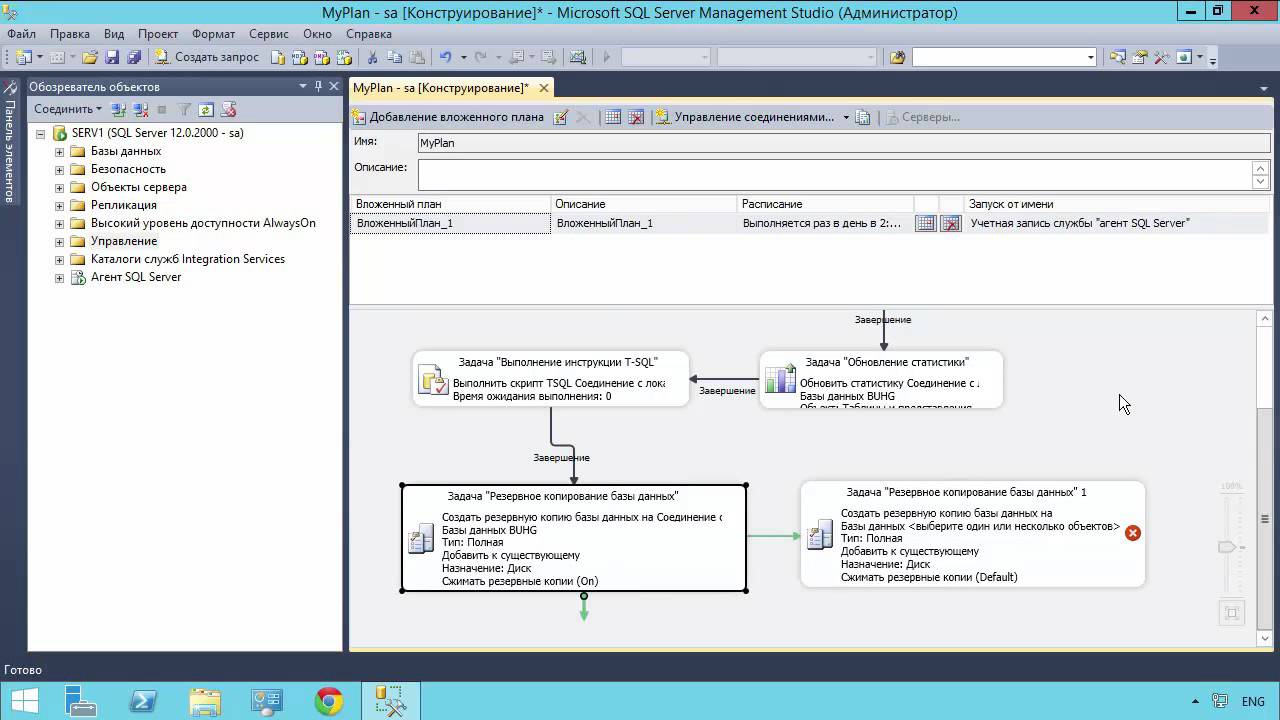The width and height of the screenshot is (1280, 720).
Task: Switch to 'MyPlan - sa [Конструирование]' tab
Action: pos(441,88)
